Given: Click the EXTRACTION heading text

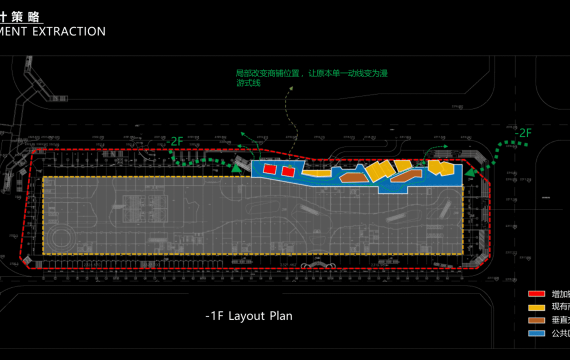Looking at the screenshot, I should click(69, 32).
